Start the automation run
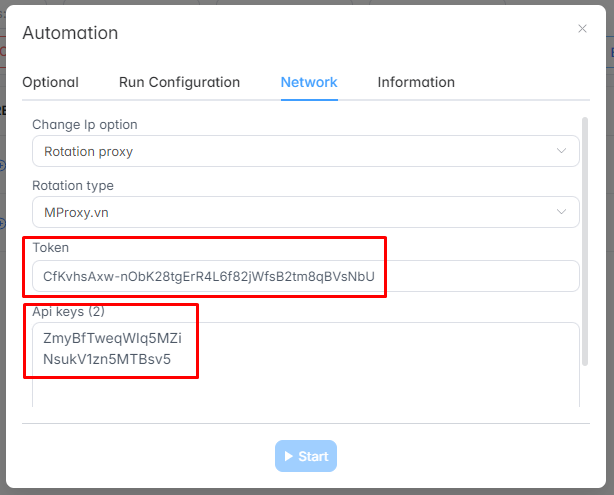 (x=306, y=456)
